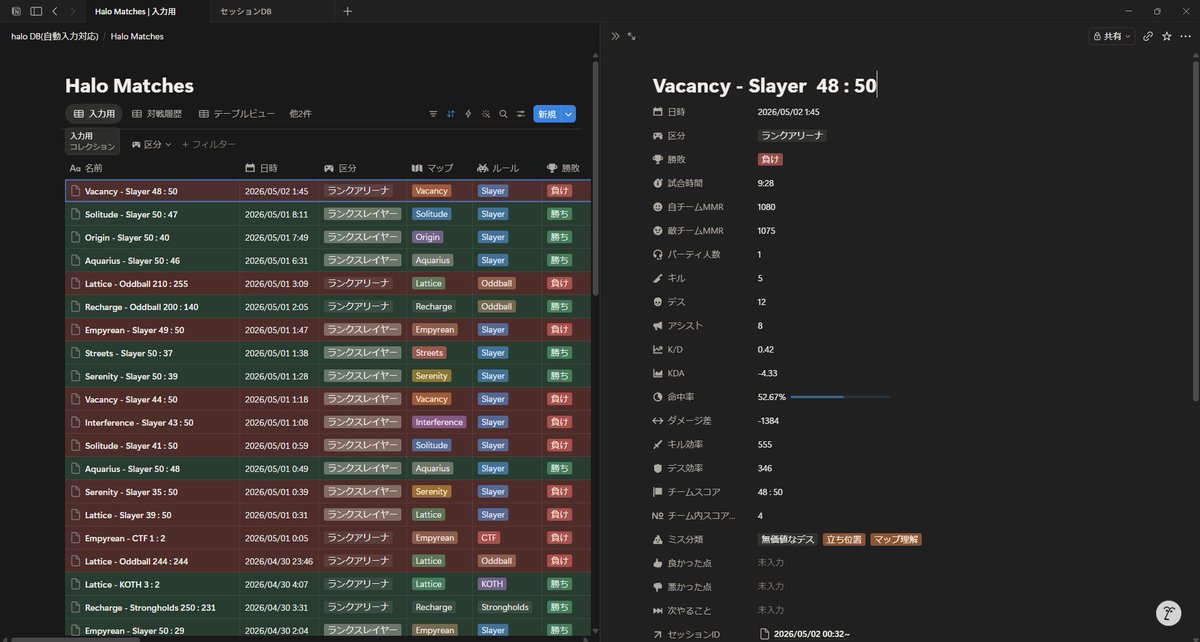The width and height of the screenshot is (1200, 642).
Task: Click the floating help button bottom right
Action: pyautogui.click(x=1167, y=613)
